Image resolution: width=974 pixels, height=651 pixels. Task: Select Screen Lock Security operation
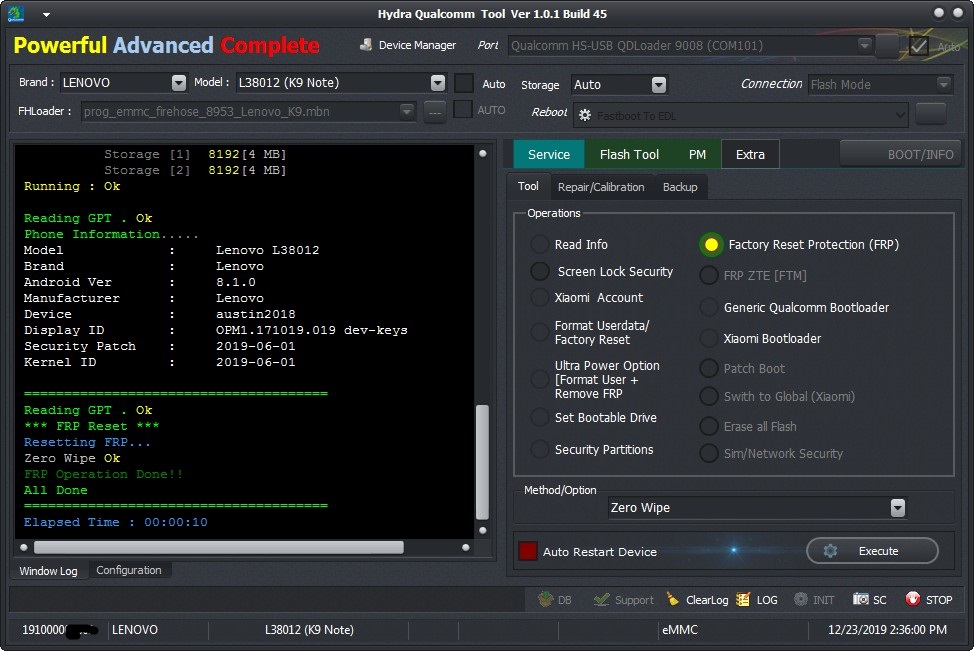pos(540,271)
